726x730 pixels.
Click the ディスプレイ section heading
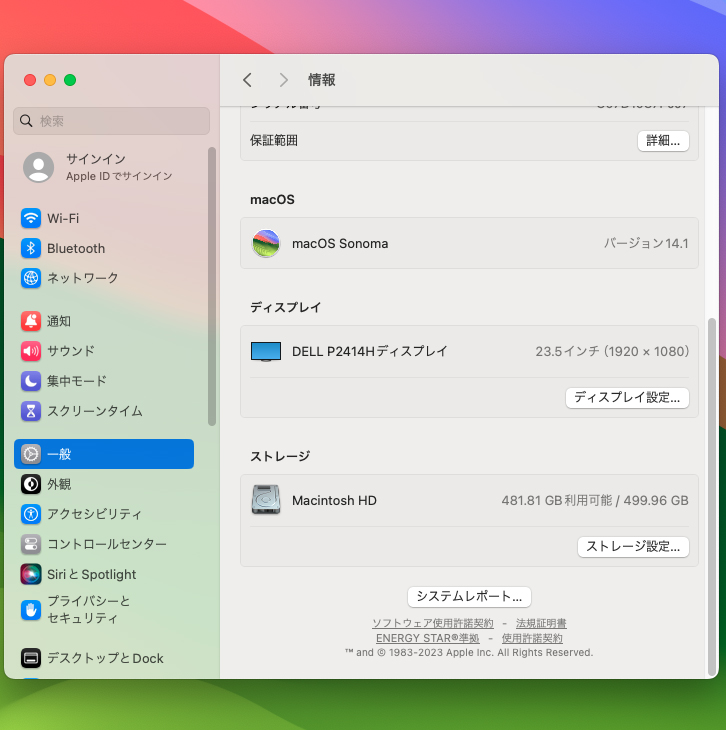point(285,307)
